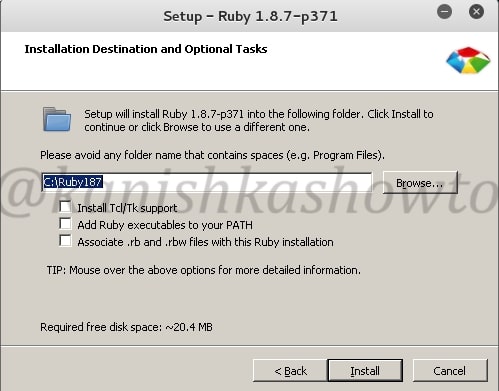
Task: Click the Setup will install Ruby description
Action: (259, 121)
